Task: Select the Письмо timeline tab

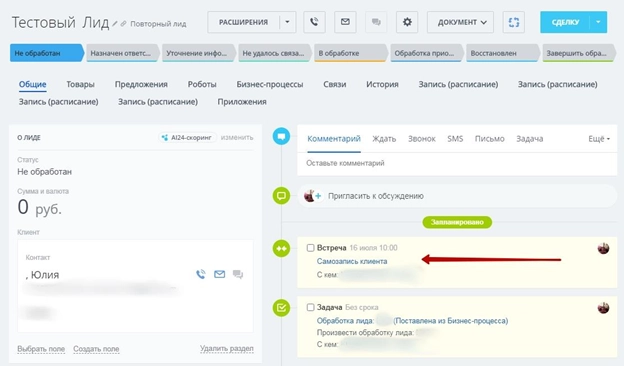Action: point(489,138)
